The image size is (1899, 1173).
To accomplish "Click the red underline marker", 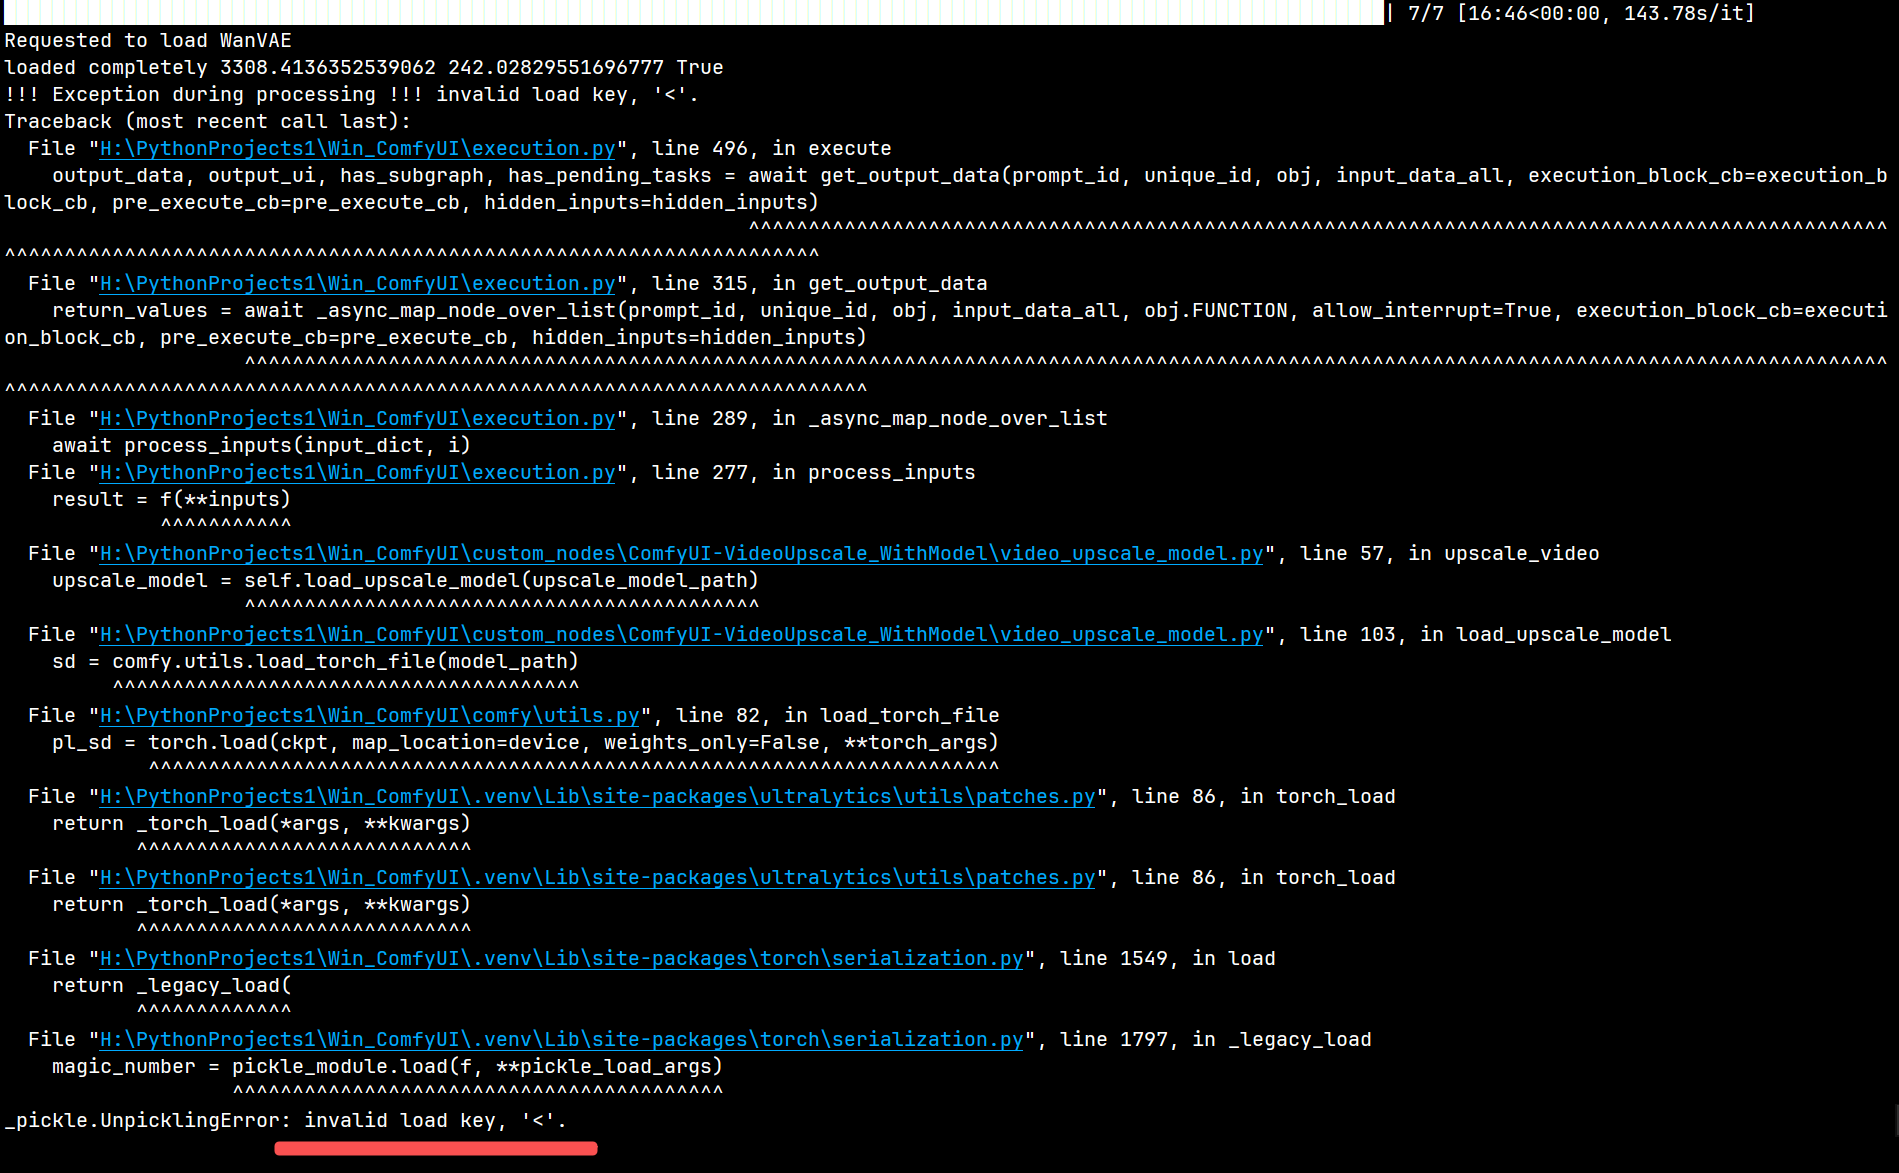I will coord(435,1148).
